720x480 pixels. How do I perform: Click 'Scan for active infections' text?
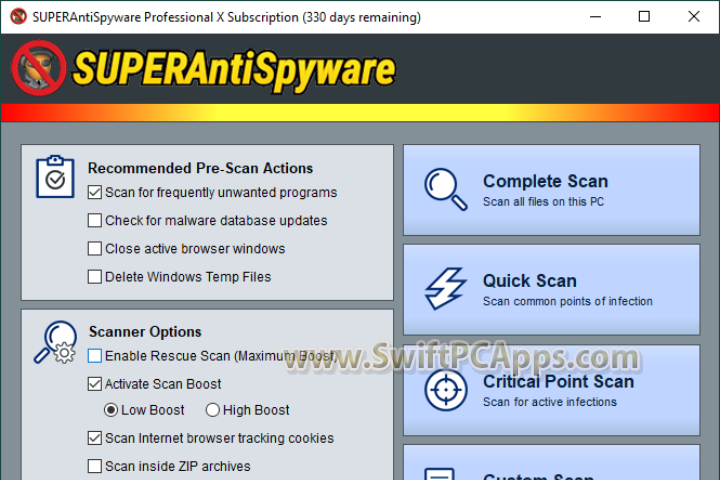(x=550, y=402)
